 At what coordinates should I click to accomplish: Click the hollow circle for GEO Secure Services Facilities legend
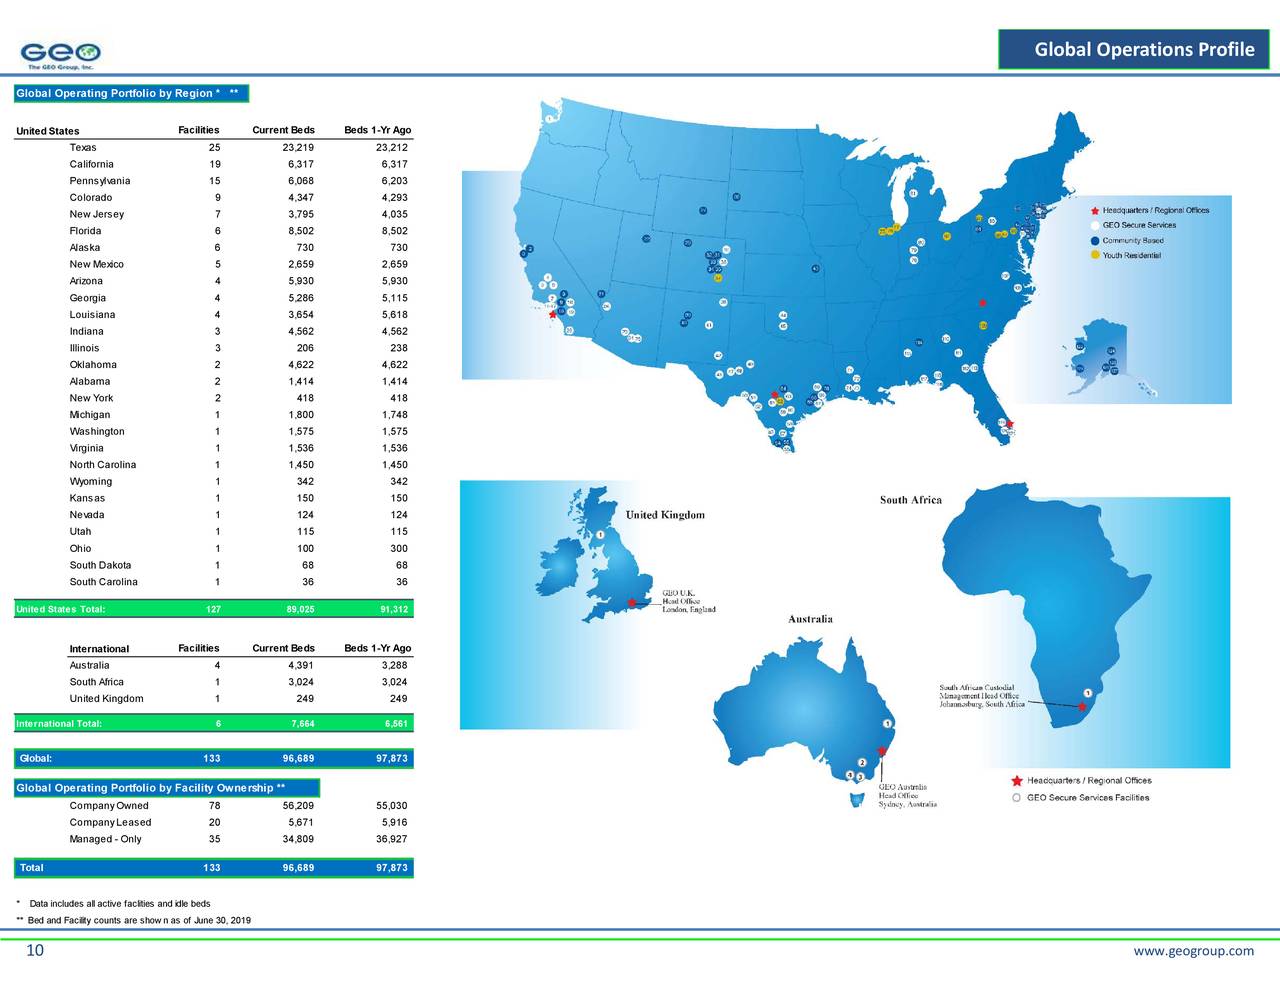point(1016,798)
